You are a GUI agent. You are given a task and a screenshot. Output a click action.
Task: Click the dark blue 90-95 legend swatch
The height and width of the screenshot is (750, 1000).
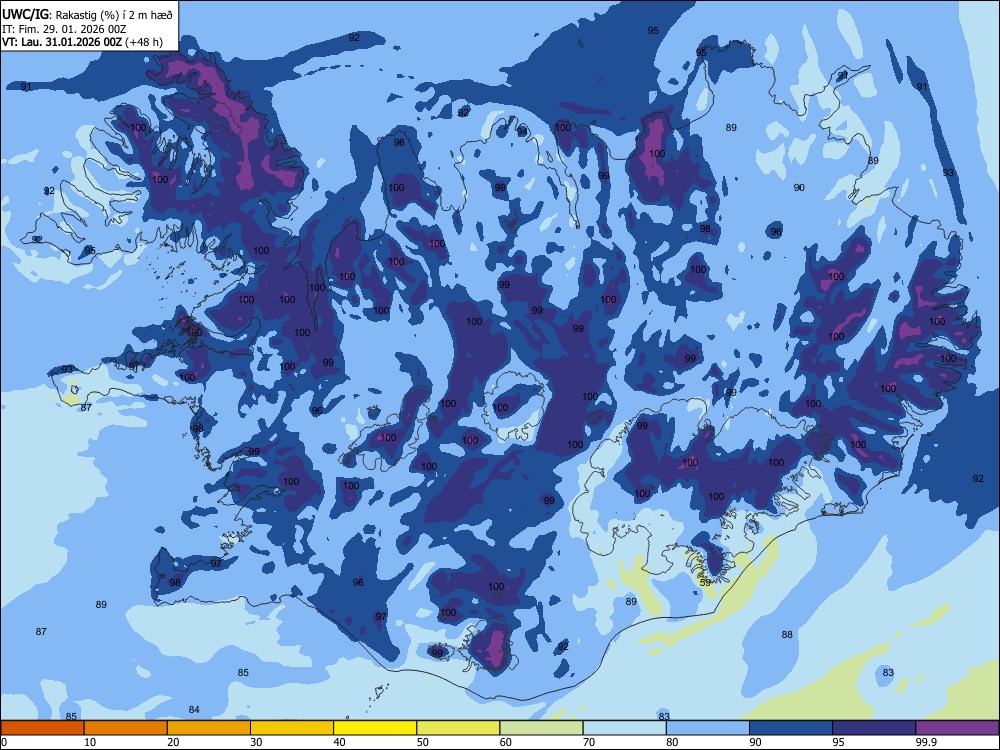[791, 728]
